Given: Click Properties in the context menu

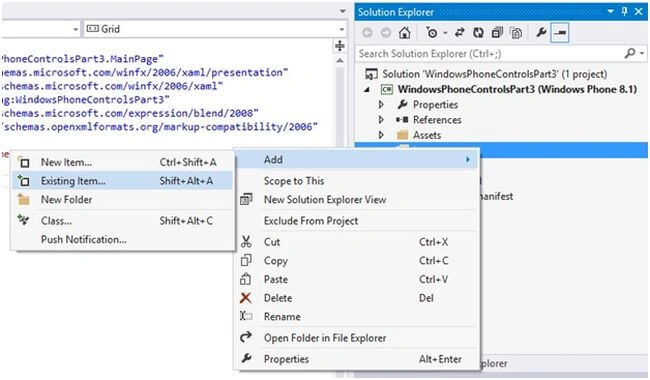Looking at the screenshot, I should point(357,359).
